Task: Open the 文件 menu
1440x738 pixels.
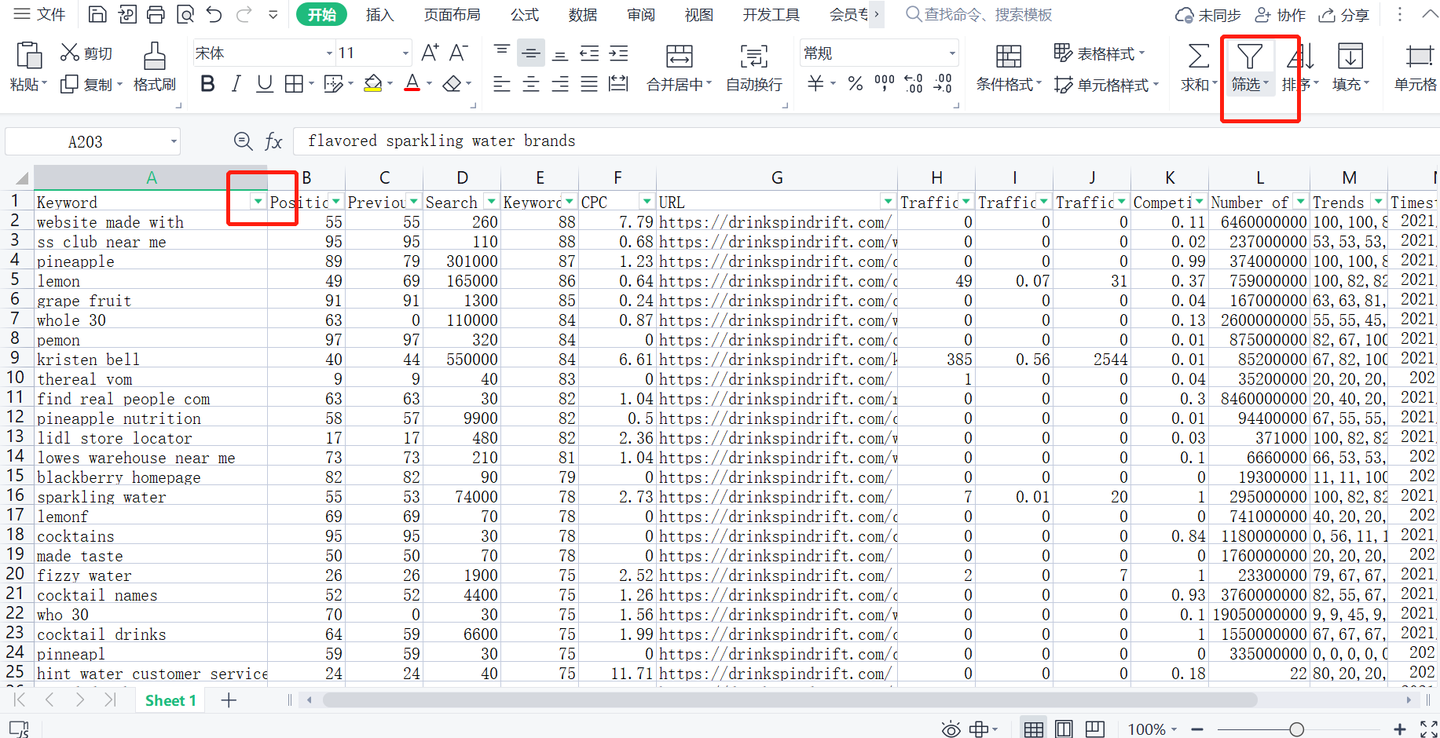Action: point(40,15)
